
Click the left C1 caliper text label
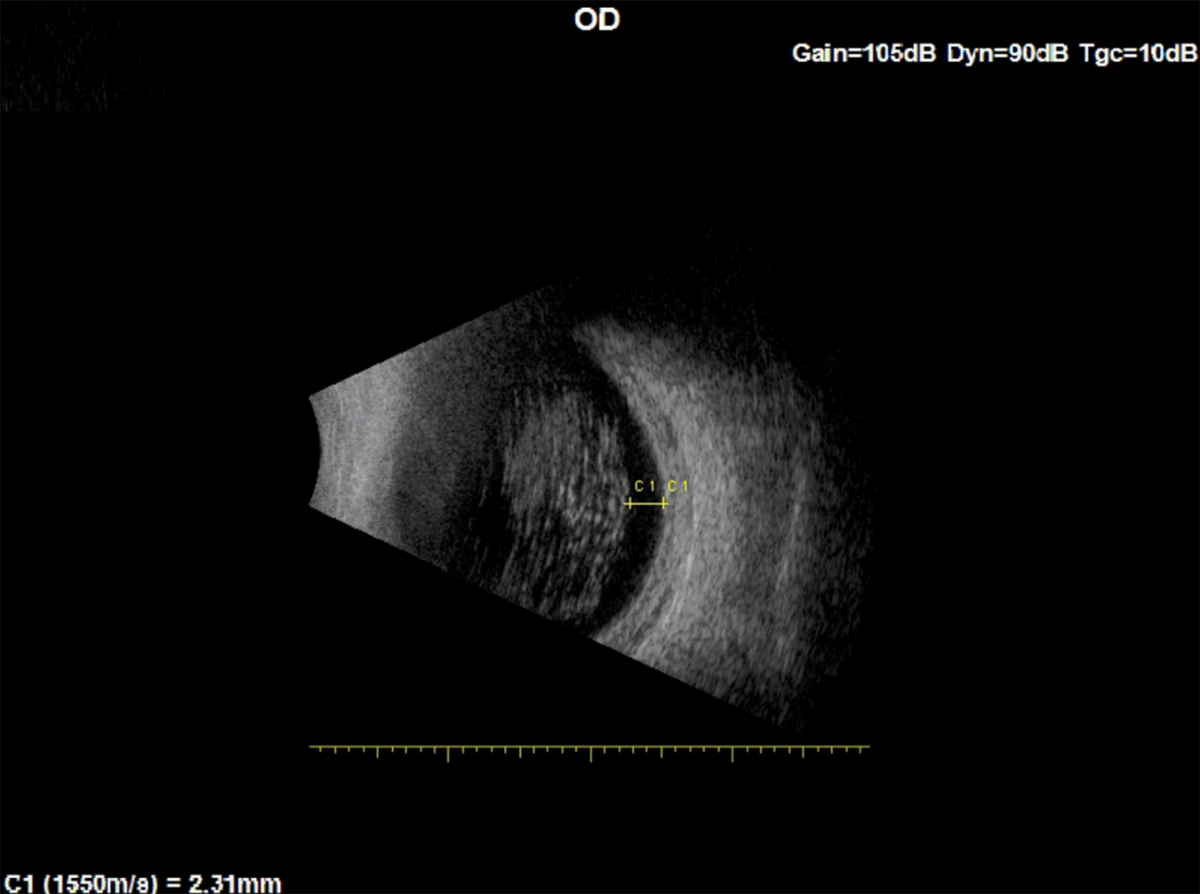pos(644,487)
